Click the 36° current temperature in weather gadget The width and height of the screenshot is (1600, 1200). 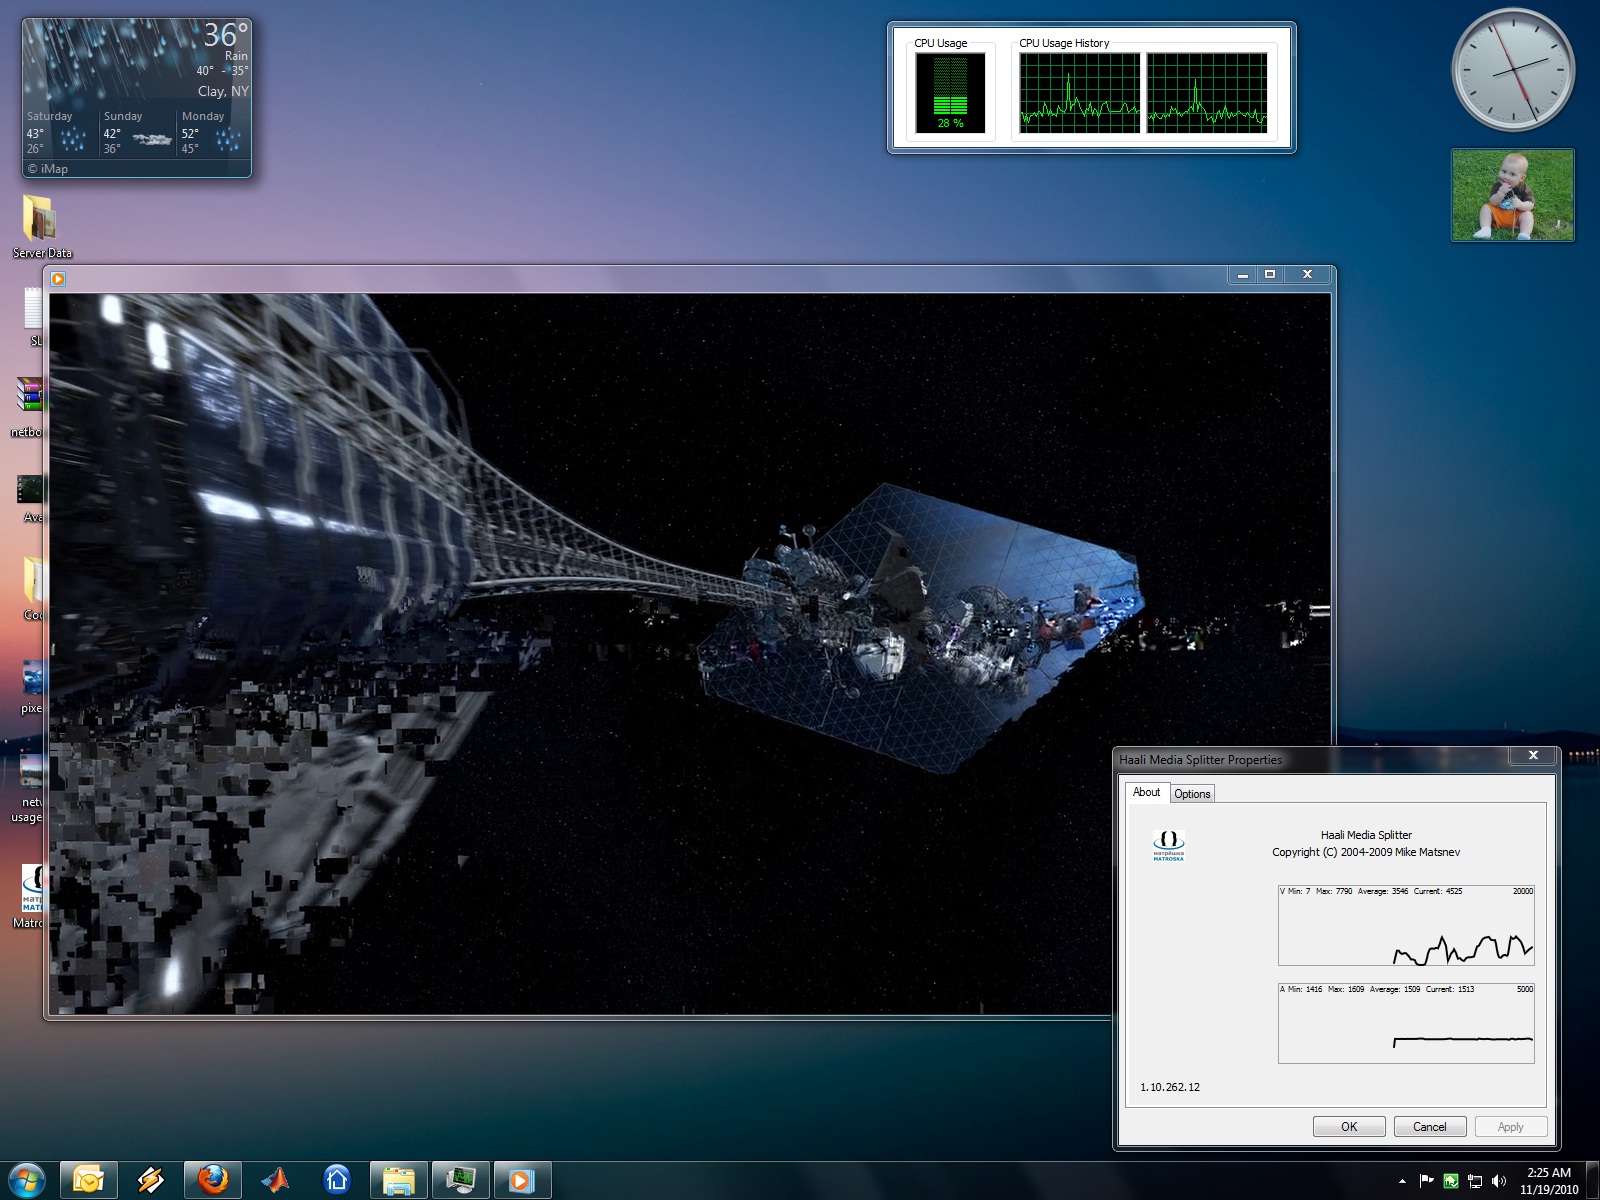(225, 35)
